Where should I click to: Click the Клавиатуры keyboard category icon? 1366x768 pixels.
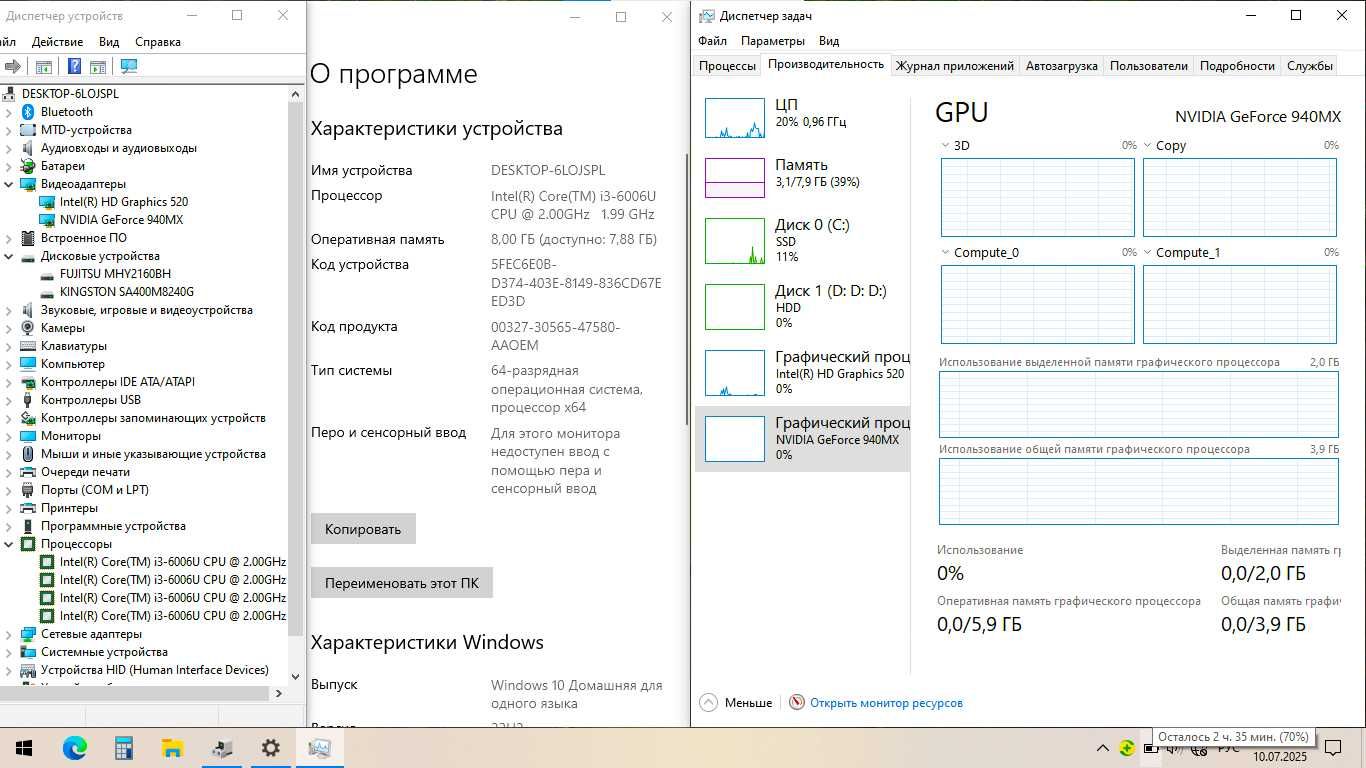point(28,346)
